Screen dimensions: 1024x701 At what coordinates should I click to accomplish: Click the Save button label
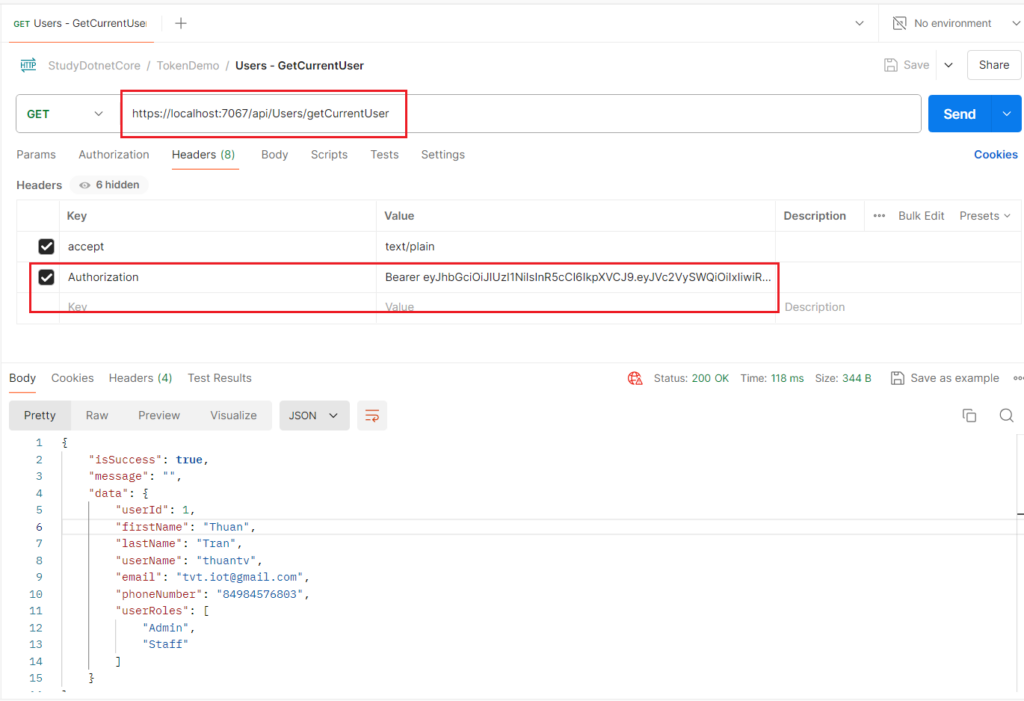pos(916,65)
